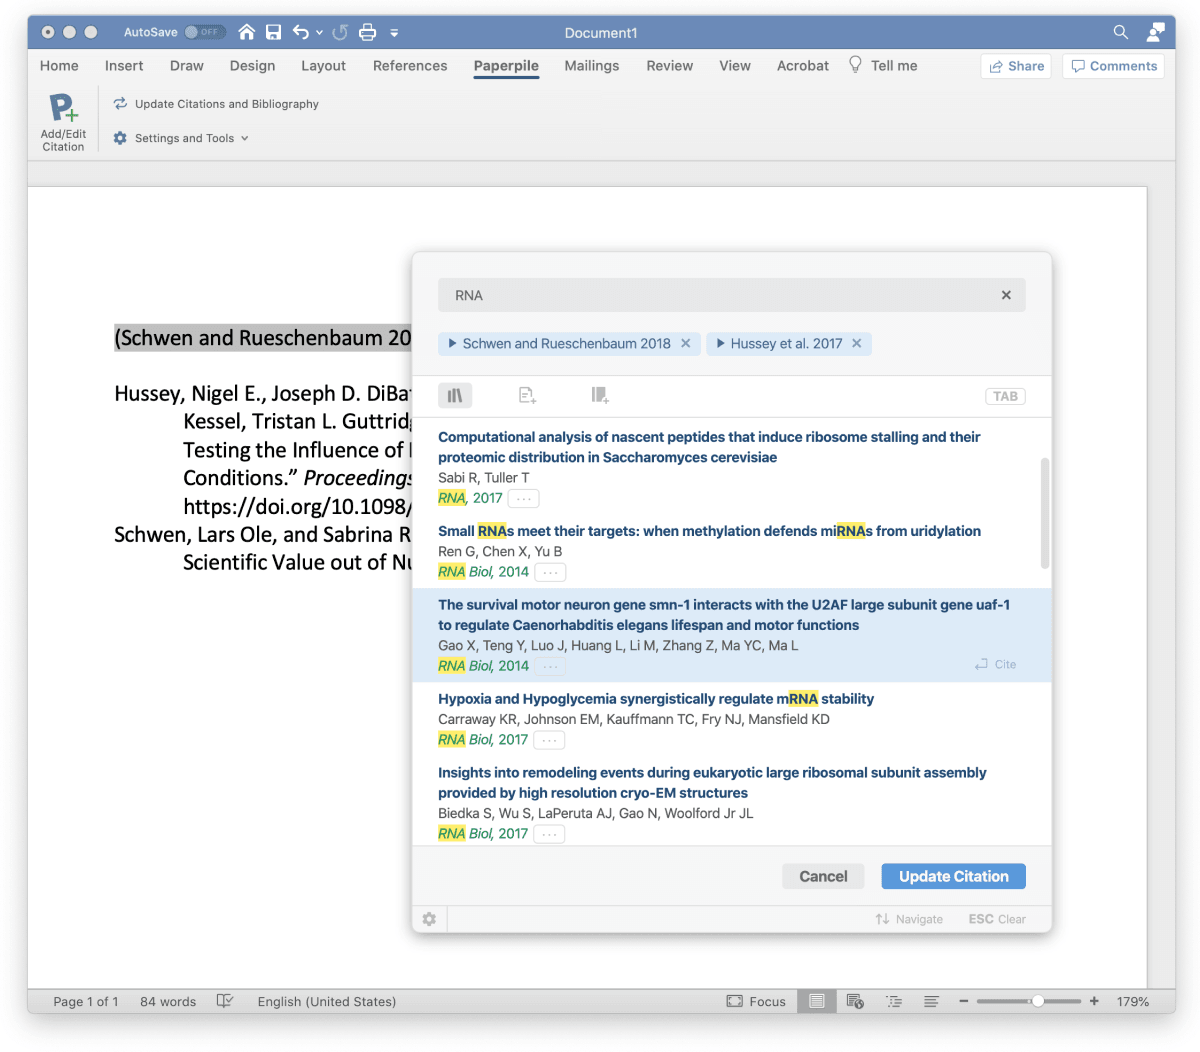This screenshot has height=1052, width=1200.
Task: Open the Mailings ribbon tab
Action: click(591, 66)
